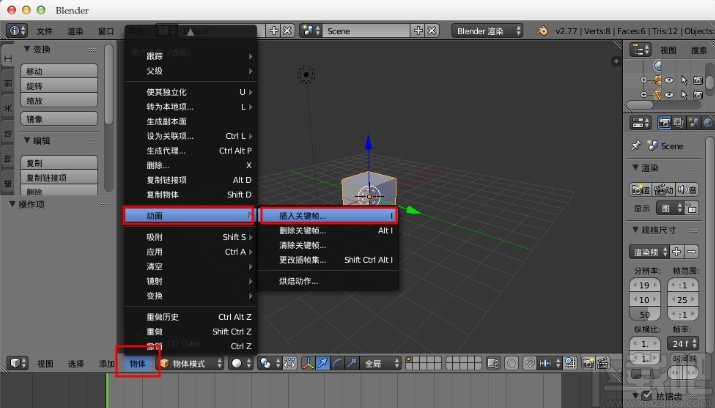Open the 3D view editor type selector
Image resolution: width=715 pixels, height=408 pixels.
(x=18, y=363)
